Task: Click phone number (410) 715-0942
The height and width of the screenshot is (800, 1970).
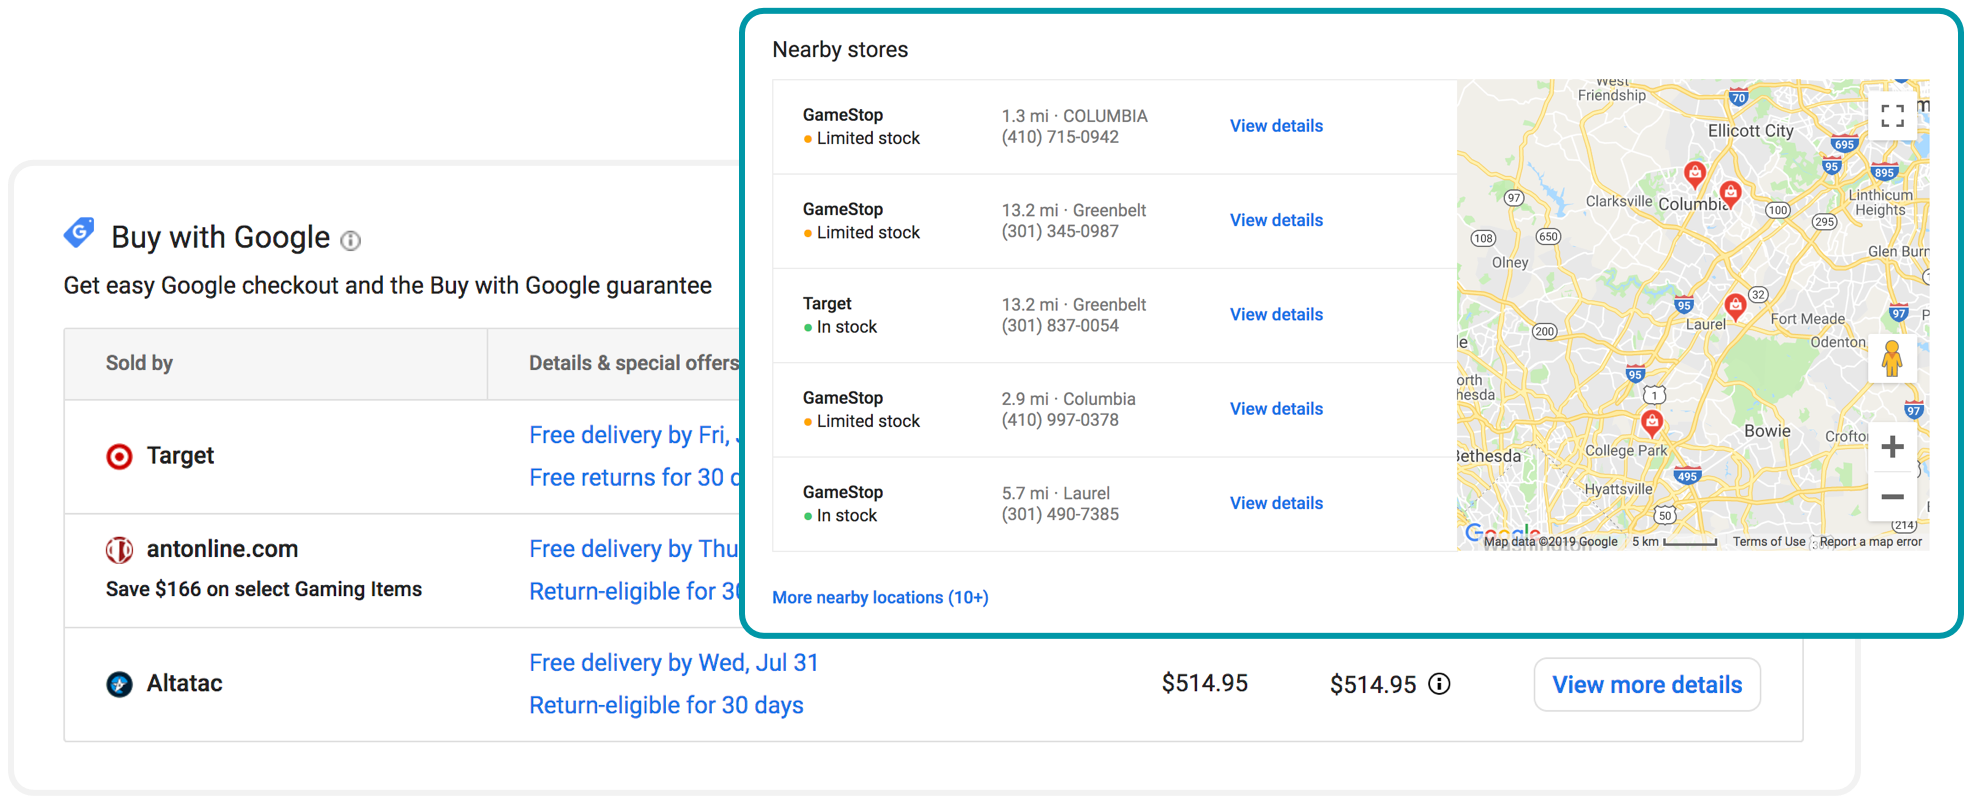Action: [1060, 137]
